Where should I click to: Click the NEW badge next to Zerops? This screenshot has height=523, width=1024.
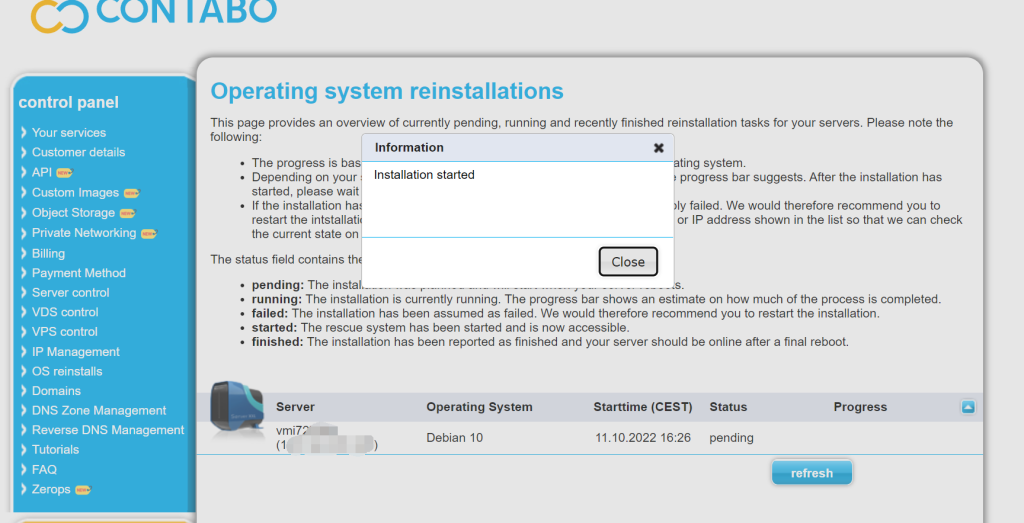[83, 490]
